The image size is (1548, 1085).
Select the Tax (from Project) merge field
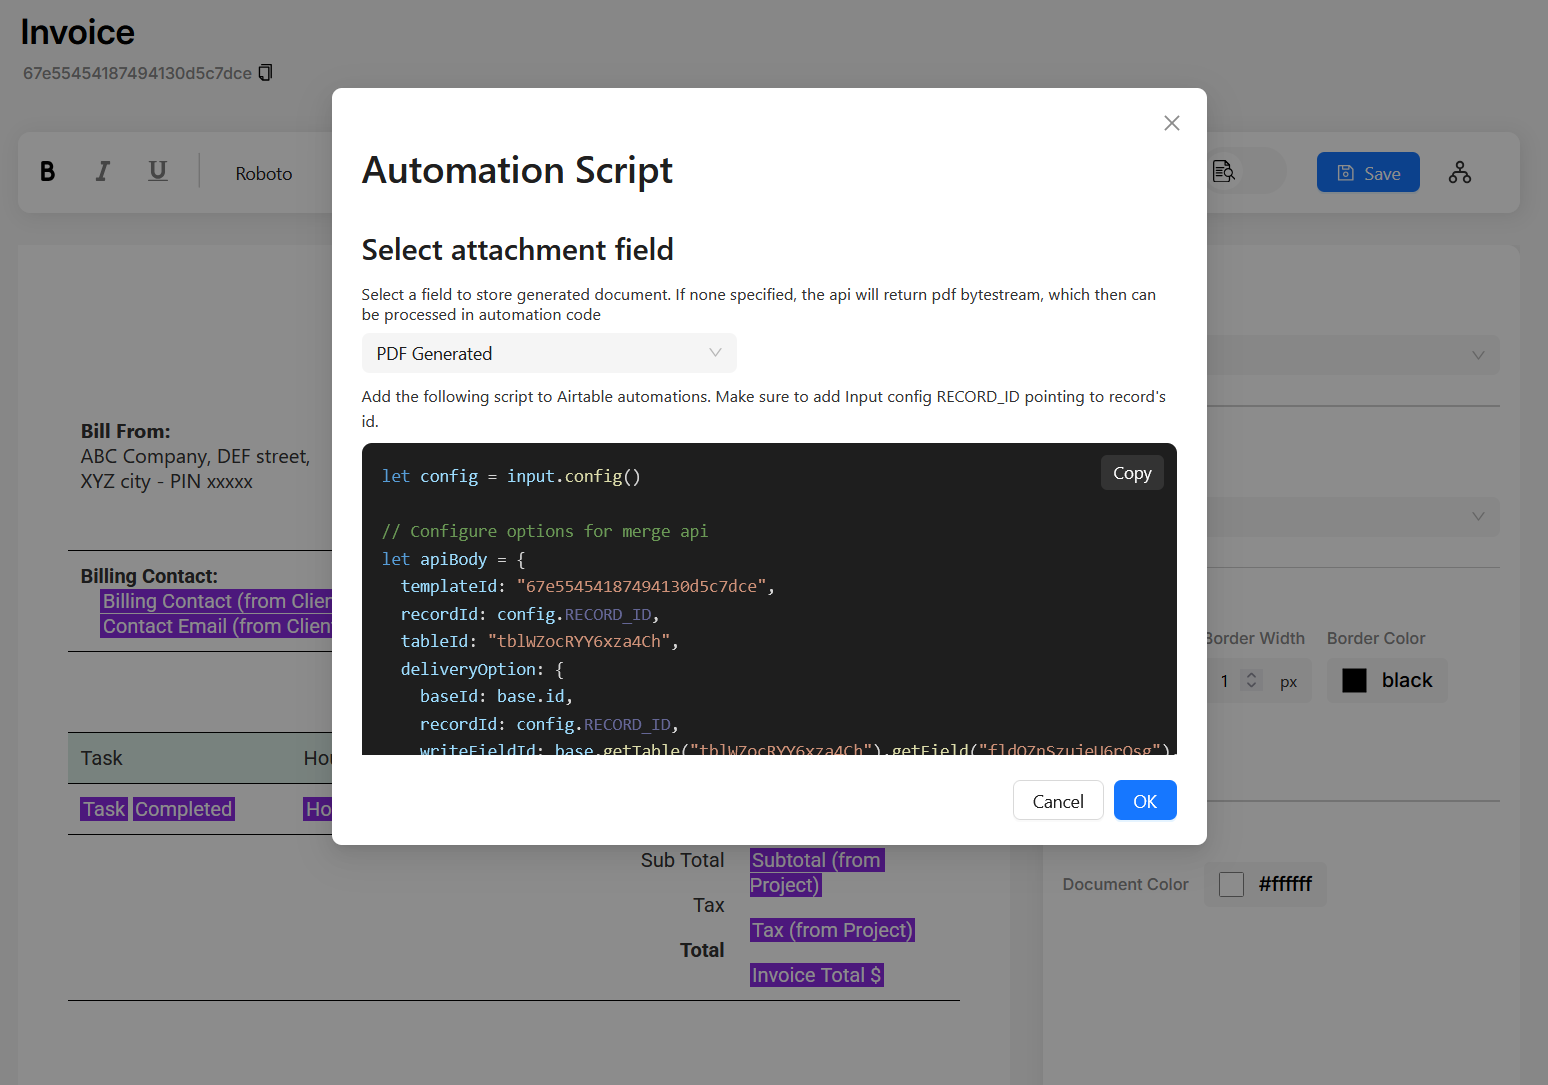[x=832, y=930]
